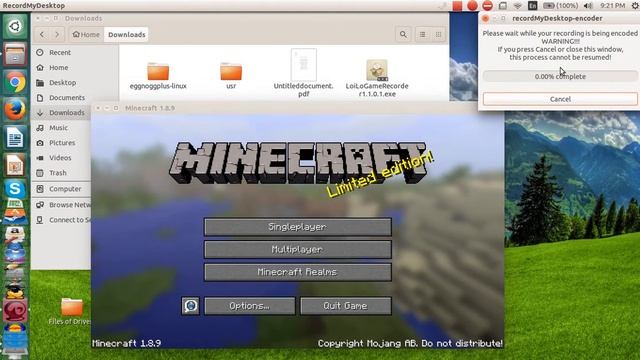Image resolution: width=640 pixels, height=360 pixels.
Task: Switch Files window to grid view
Action: 438,35
